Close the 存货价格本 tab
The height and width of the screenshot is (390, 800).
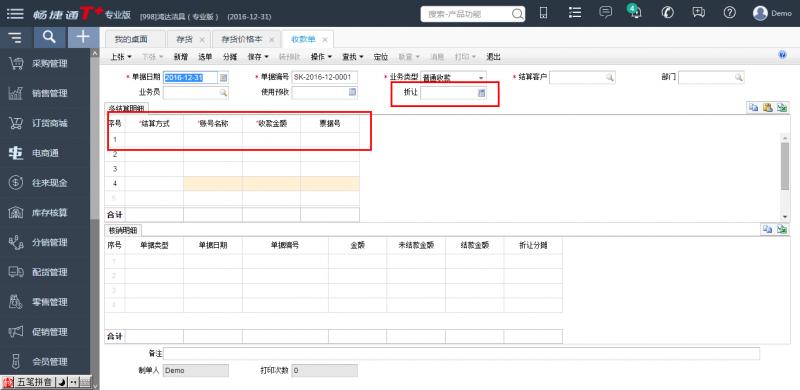point(271,39)
